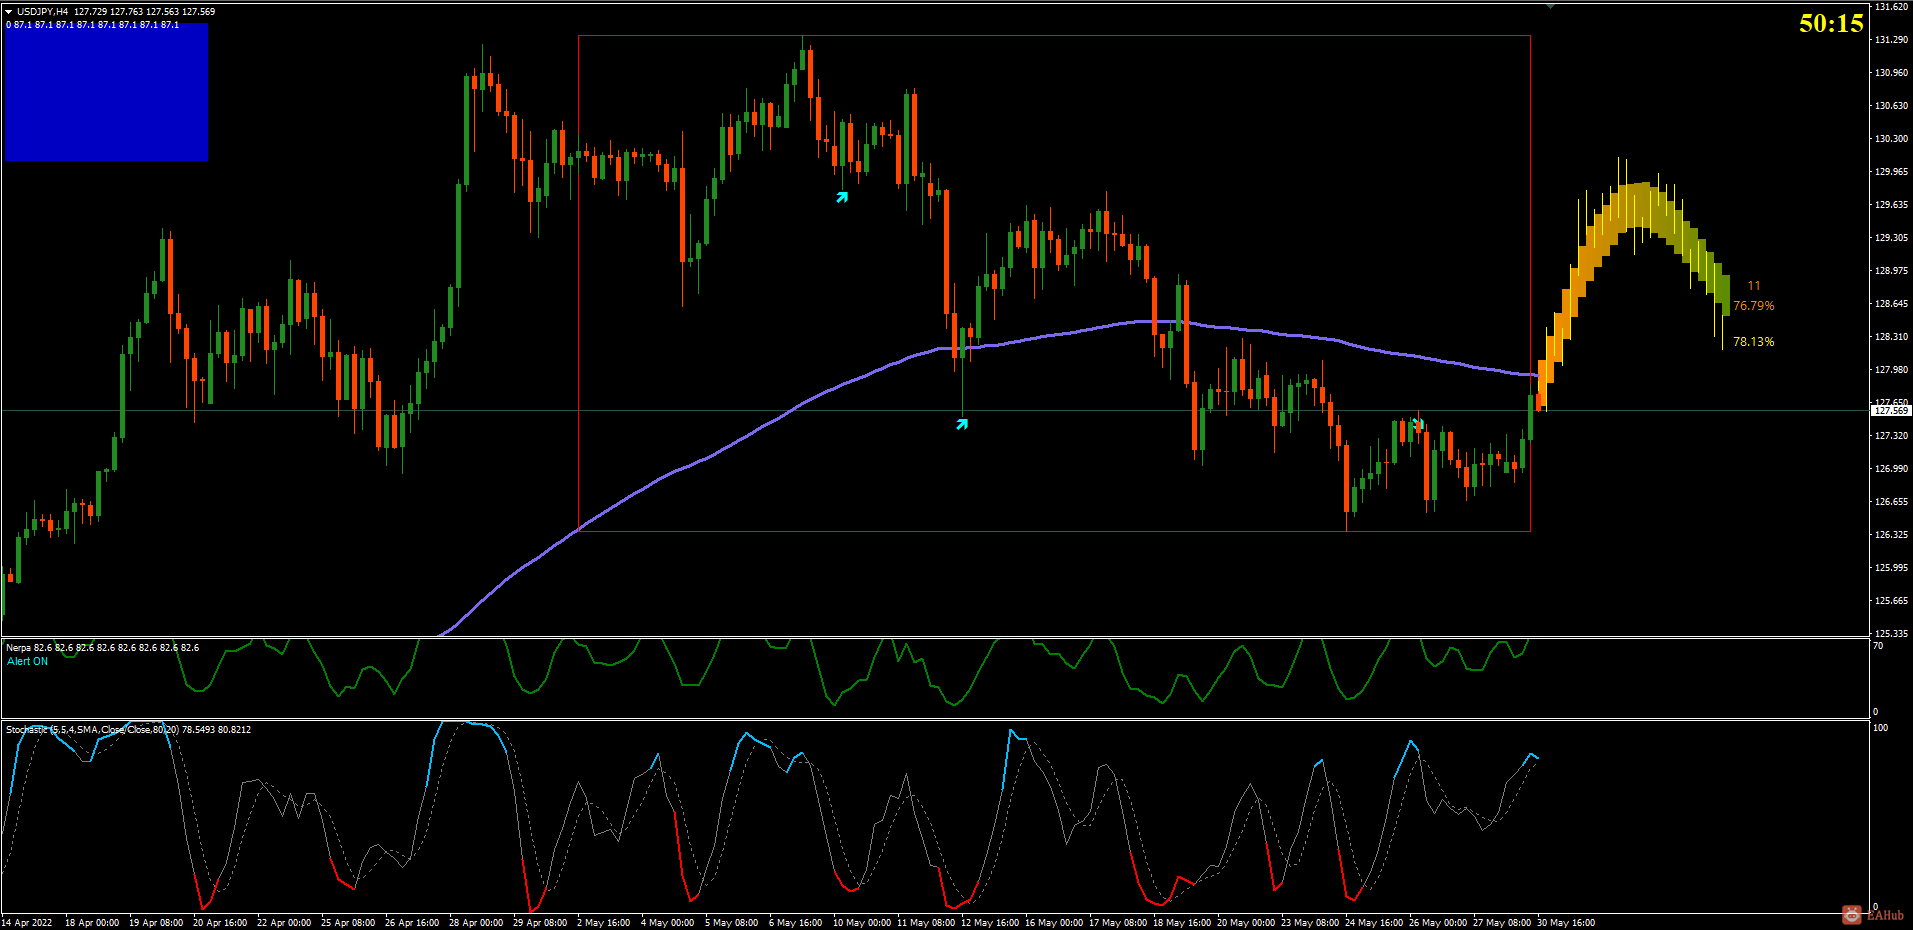Screen dimensions: 1913x930
Task: Click the '30 May 16:00' time axis label
Action: tap(1566, 923)
